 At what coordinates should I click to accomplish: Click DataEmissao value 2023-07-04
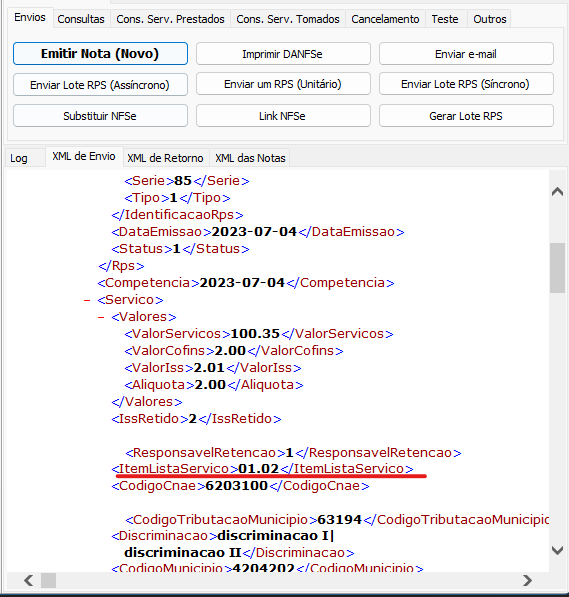(254, 232)
